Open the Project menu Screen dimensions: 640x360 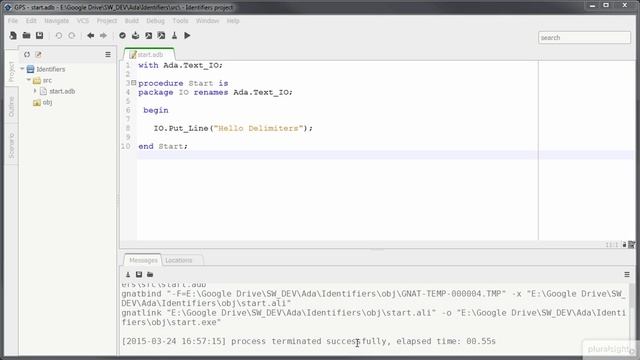pos(107,21)
